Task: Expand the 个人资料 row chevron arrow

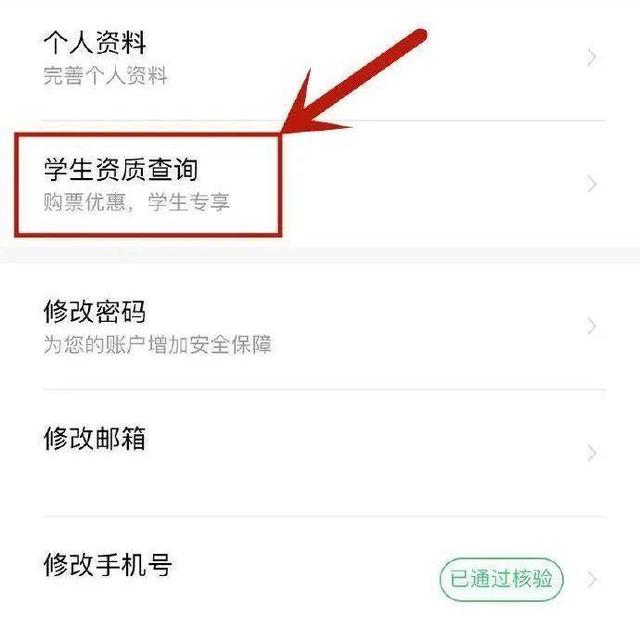Action: click(x=592, y=58)
